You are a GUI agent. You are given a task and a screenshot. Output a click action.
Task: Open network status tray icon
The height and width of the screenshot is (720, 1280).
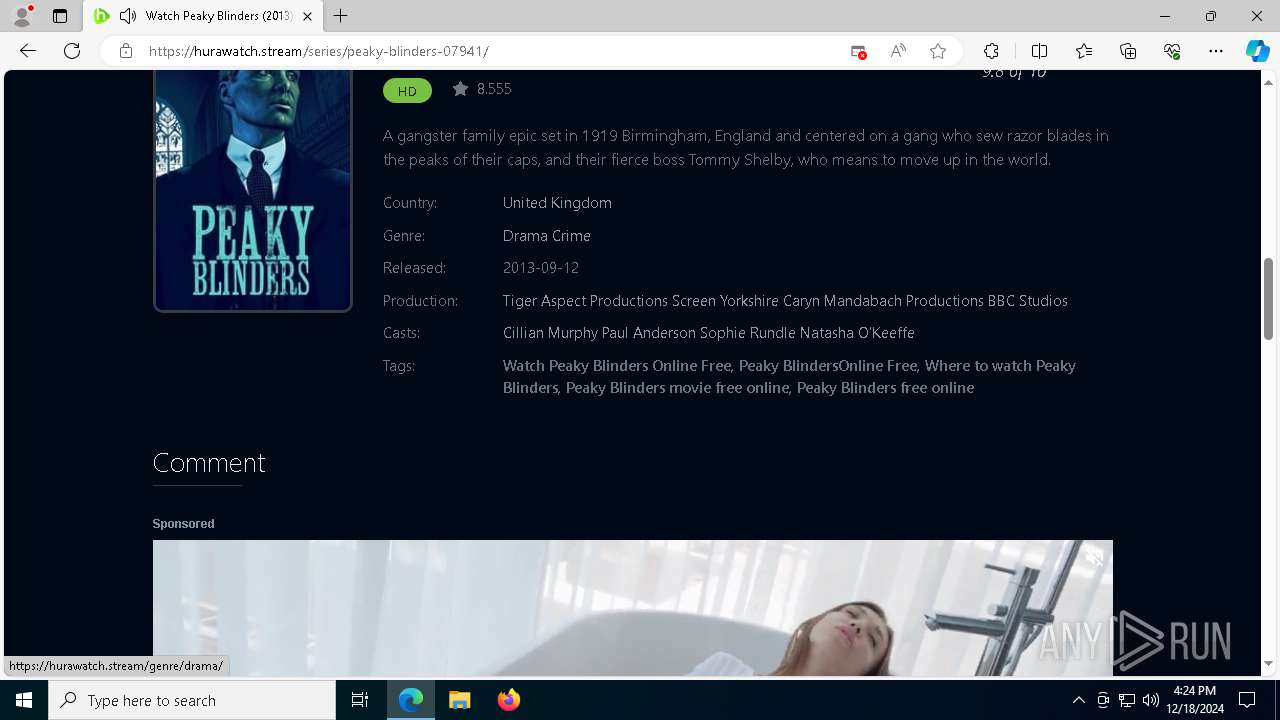coord(1127,700)
